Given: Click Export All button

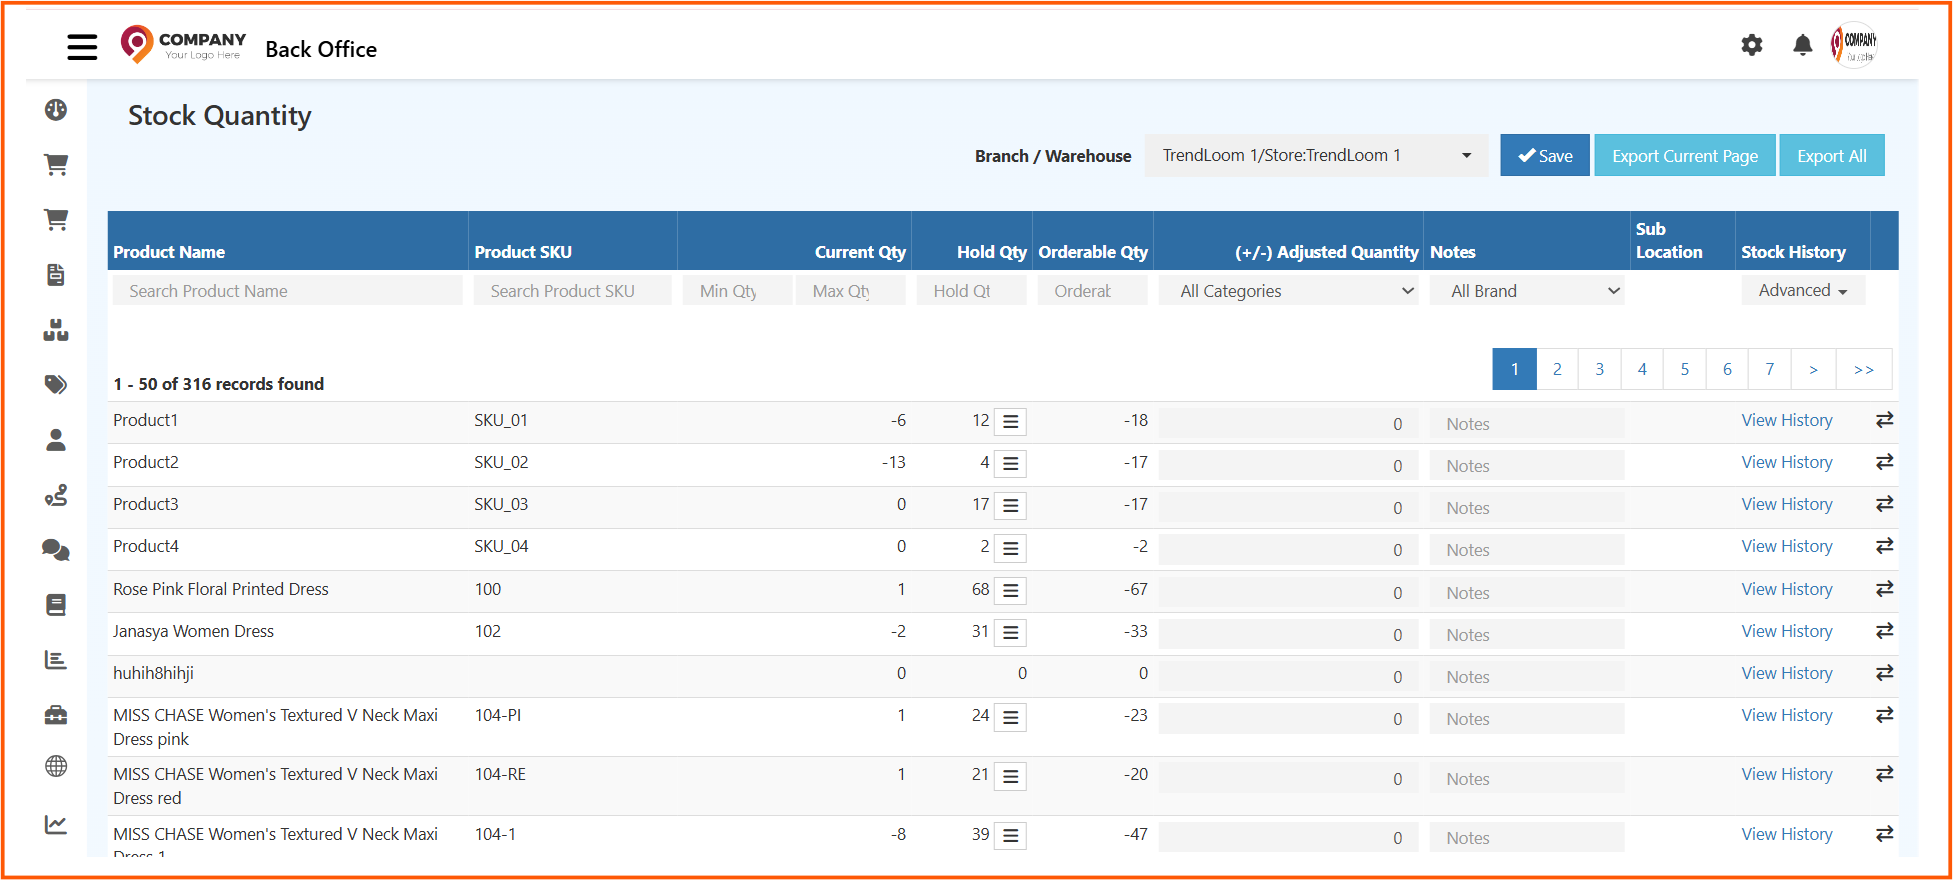Looking at the screenshot, I should [x=1832, y=155].
